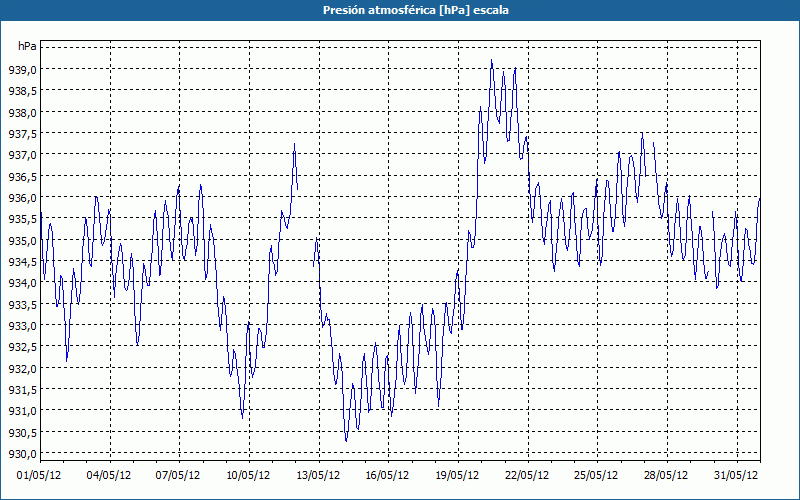Select the 935,5 axis value
Screen dimensions: 800x500
[x=22, y=219]
